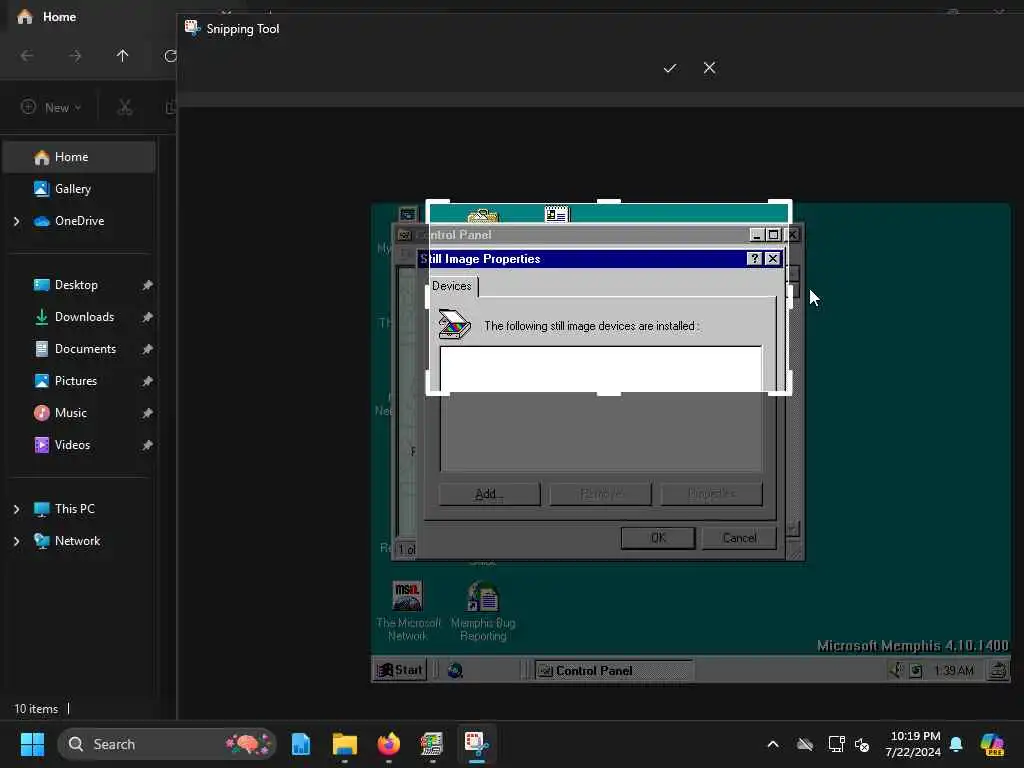Expand the Network tree node
This screenshot has width=1024, height=768.
16,541
